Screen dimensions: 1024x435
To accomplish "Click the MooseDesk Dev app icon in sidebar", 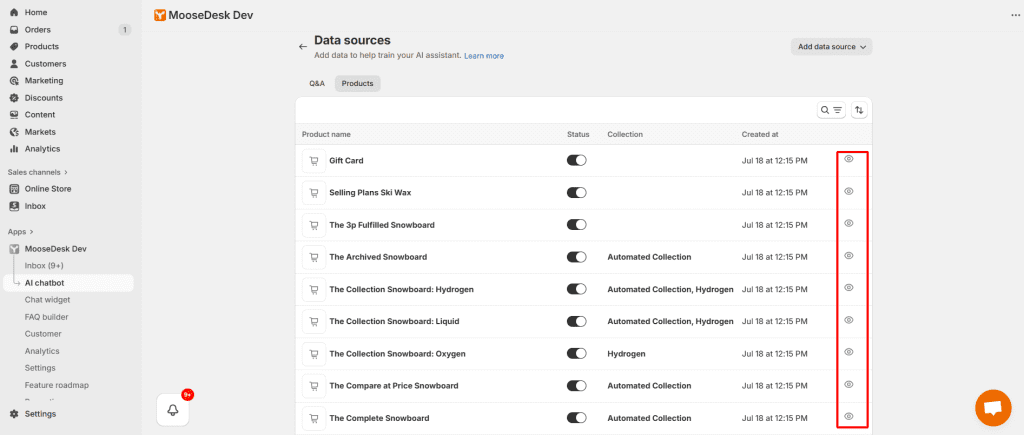I will [14, 249].
